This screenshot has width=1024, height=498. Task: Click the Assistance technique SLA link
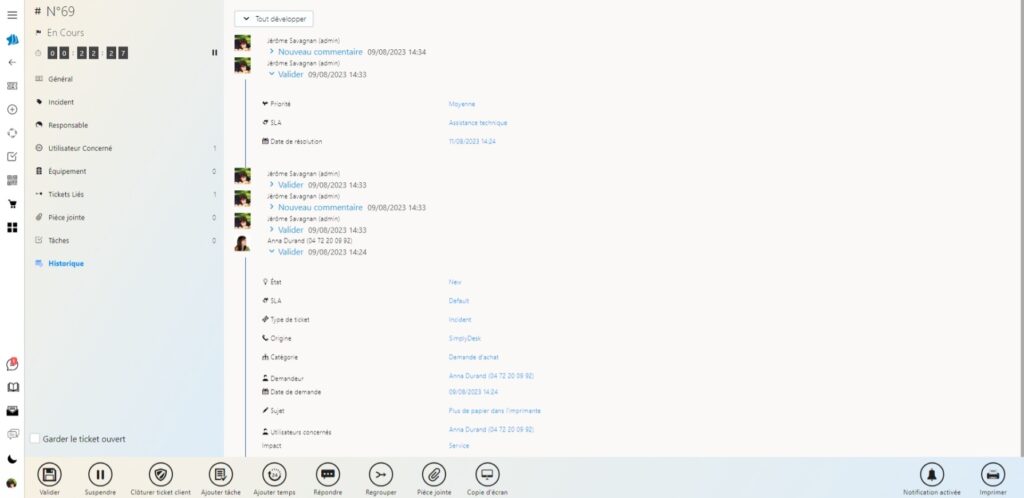[x=478, y=122]
